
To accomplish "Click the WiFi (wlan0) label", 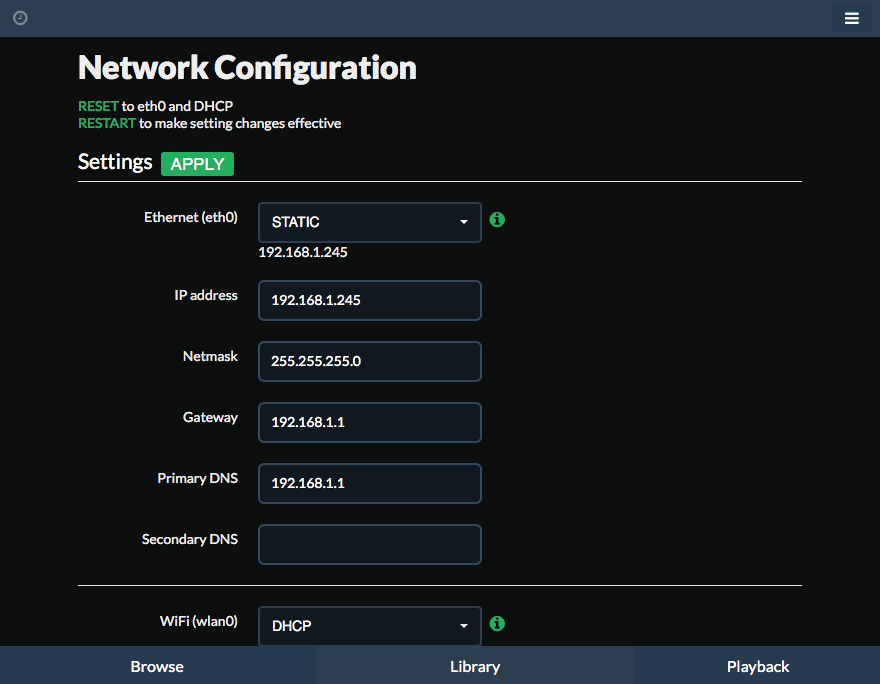I will [199, 621].
